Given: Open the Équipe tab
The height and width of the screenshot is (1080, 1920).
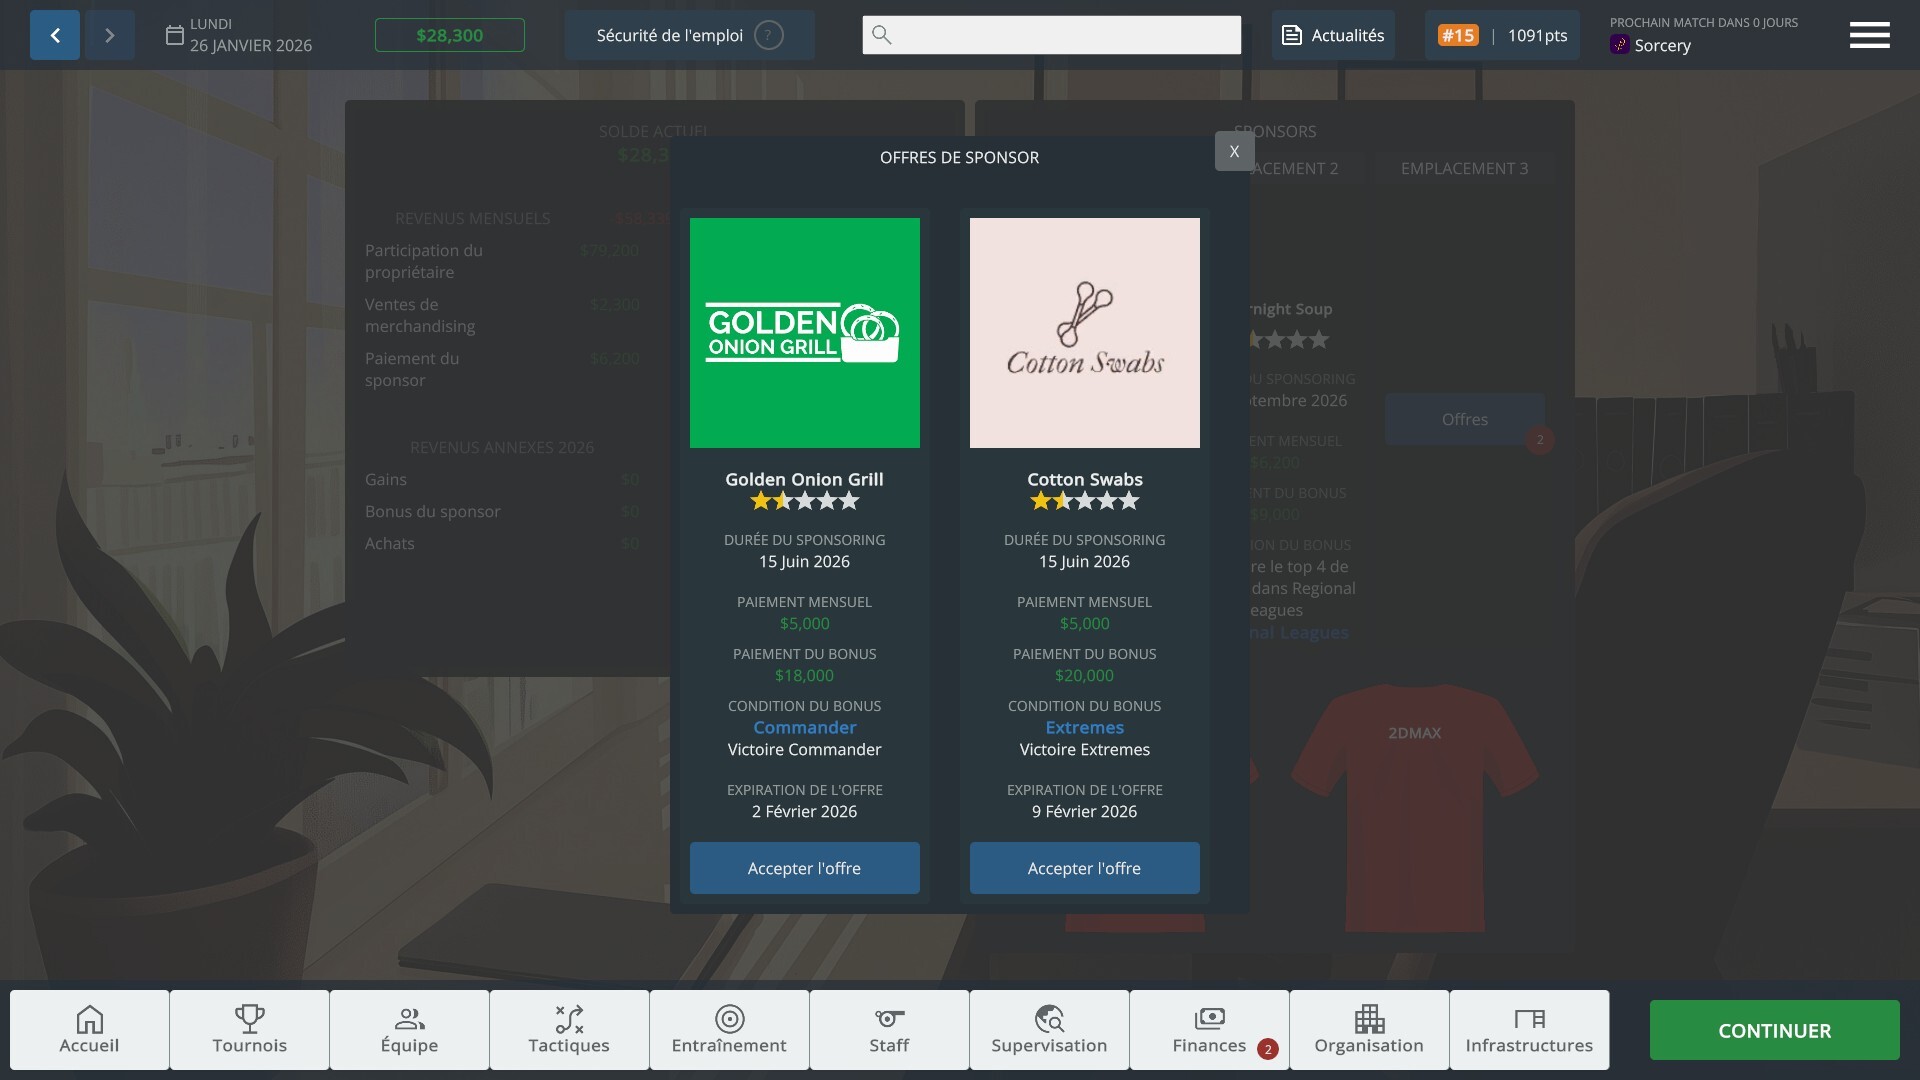Looking at the screenshot, I should [x=409, y=1030].
